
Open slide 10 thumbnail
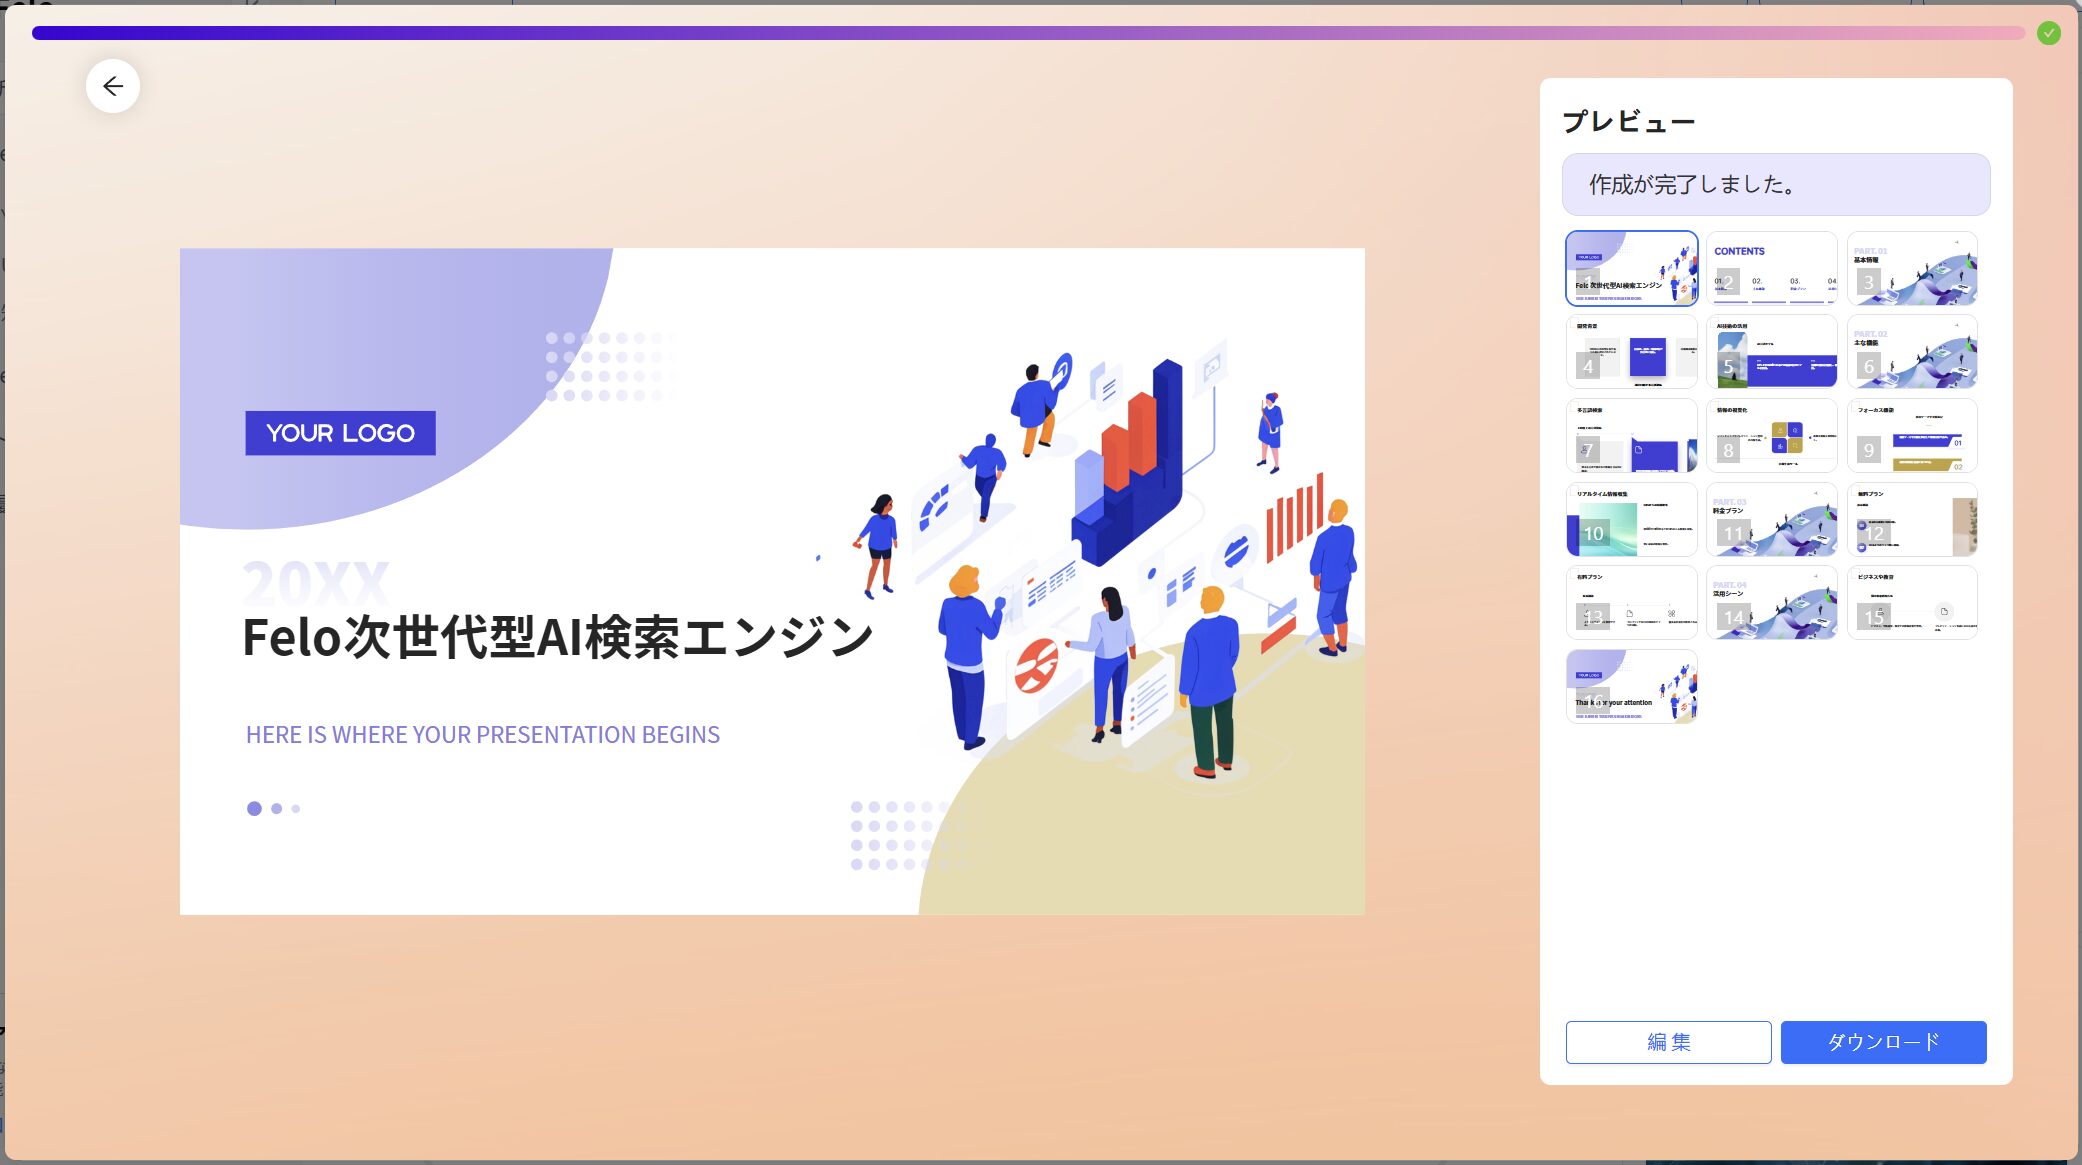click(x=1632, y=520)
